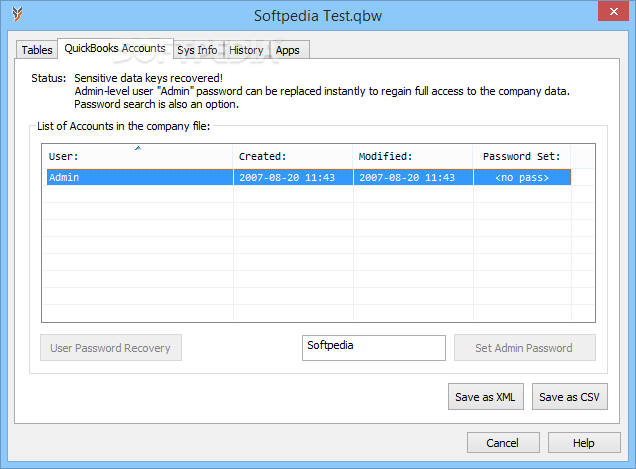Click the 'Sensitive data keys recovered!' status text
This screenshot has height=469, width=636.
point(148,78)
